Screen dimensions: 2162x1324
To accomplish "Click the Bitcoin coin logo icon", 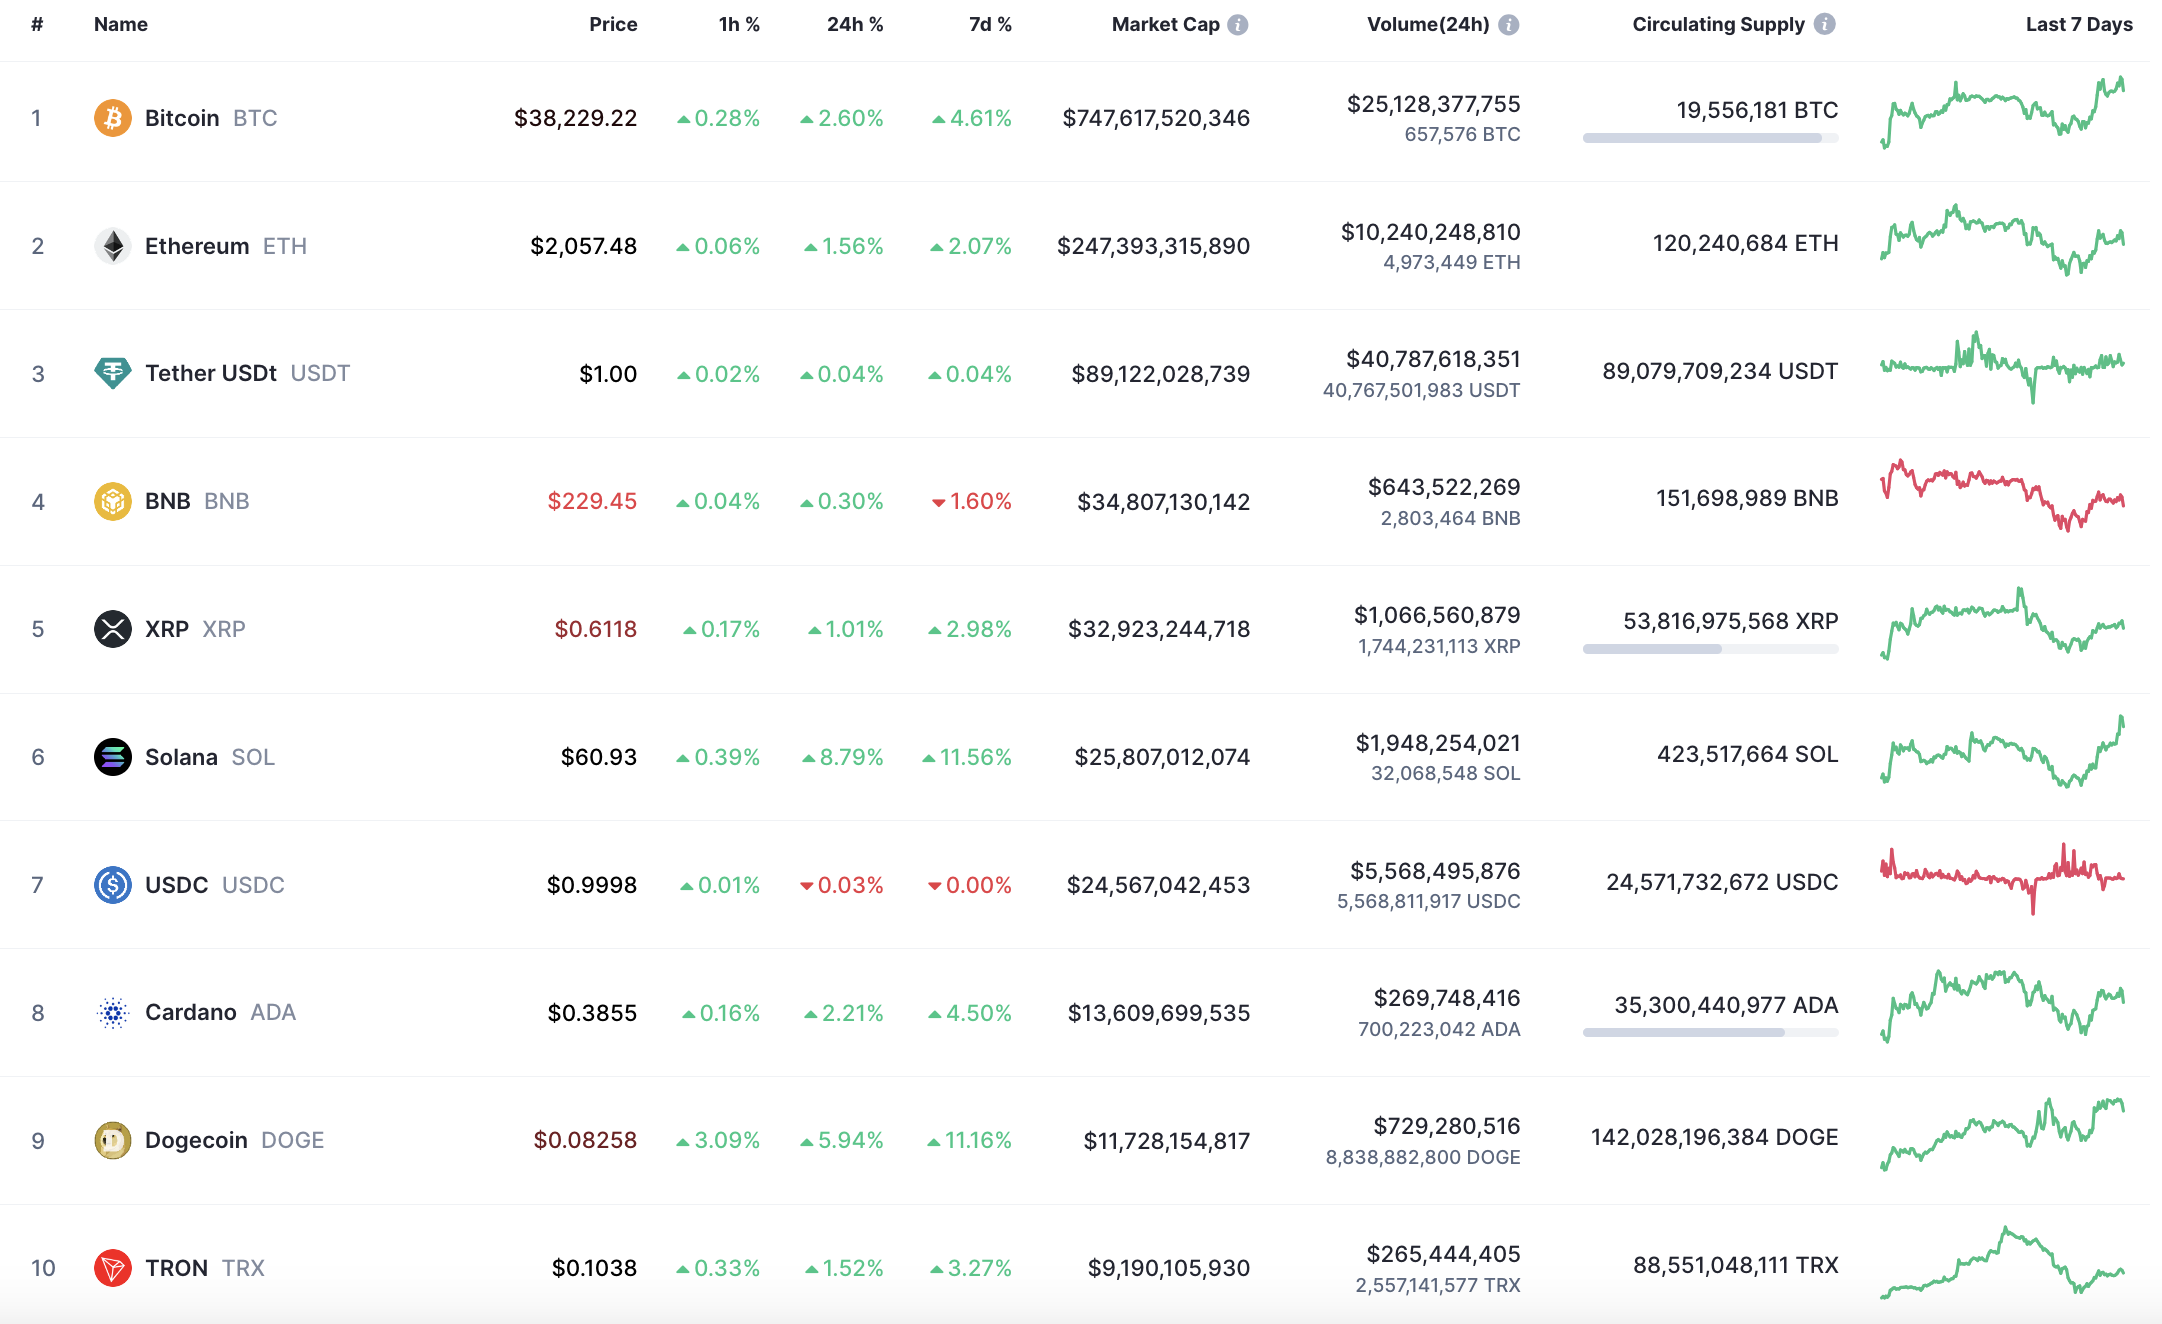I will 113,118.
